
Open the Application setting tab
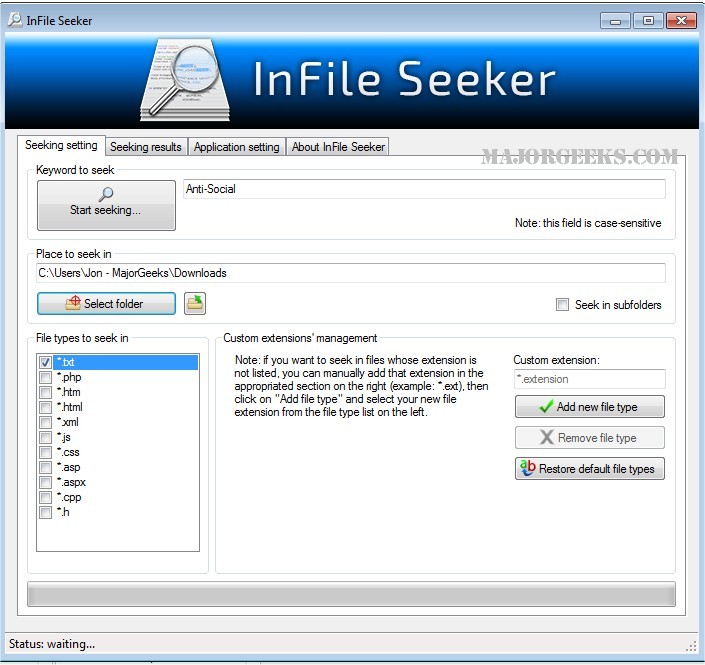pos(236,147)
